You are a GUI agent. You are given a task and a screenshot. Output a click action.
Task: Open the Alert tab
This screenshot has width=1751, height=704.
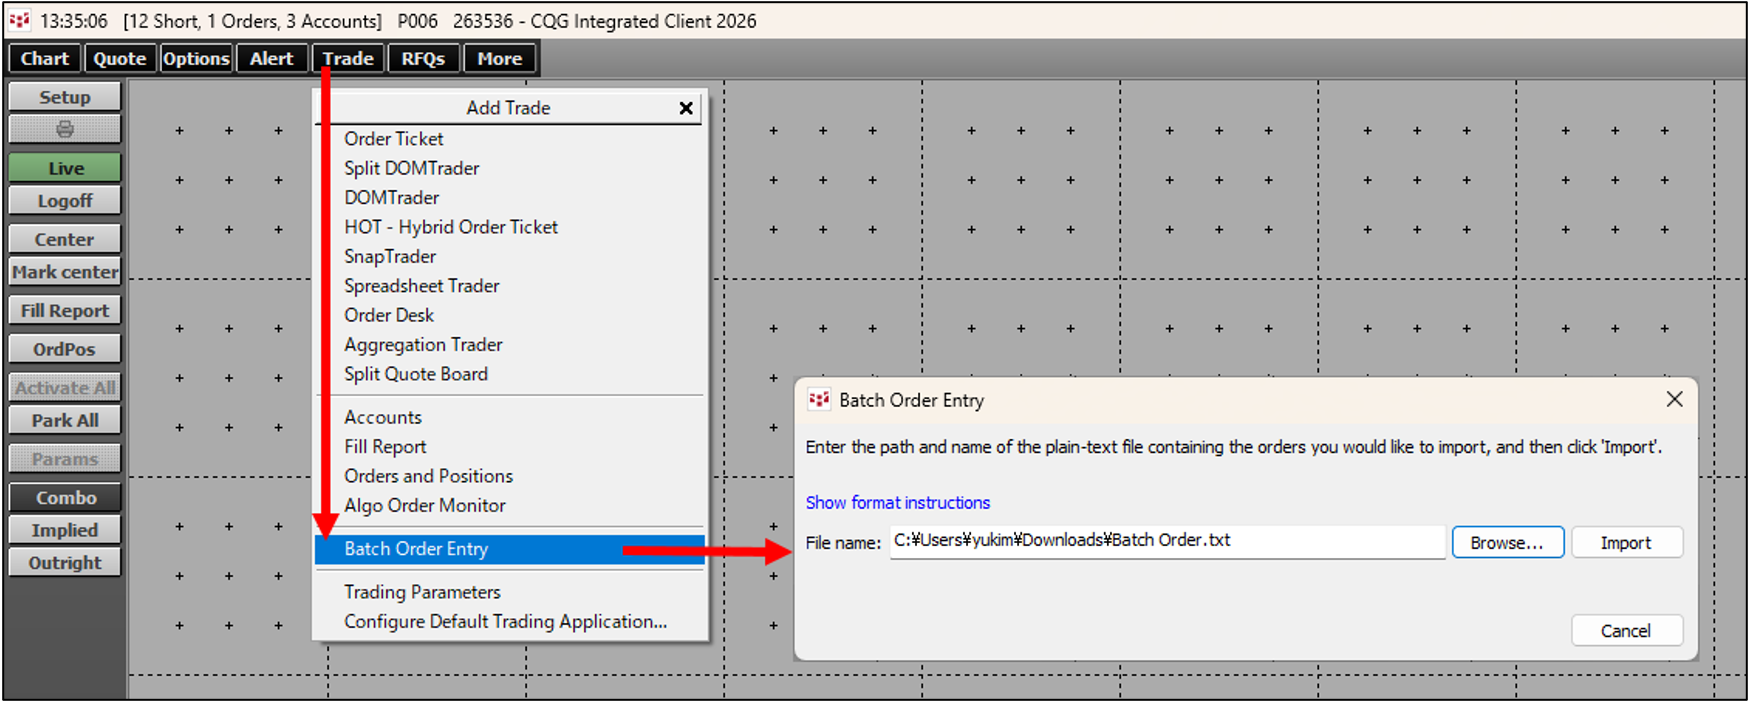(x=272, y=59)
